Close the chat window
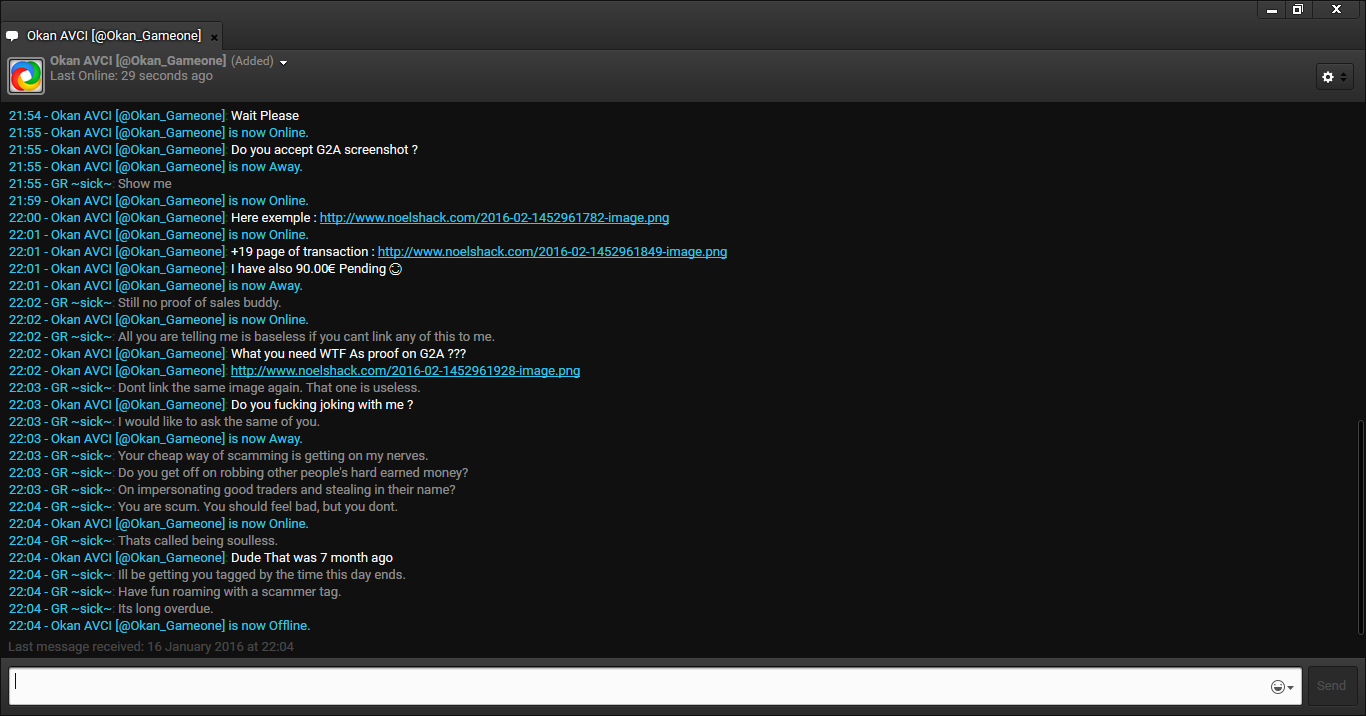The width and height of the screenshot is (1366, 716). point(1336,9)
